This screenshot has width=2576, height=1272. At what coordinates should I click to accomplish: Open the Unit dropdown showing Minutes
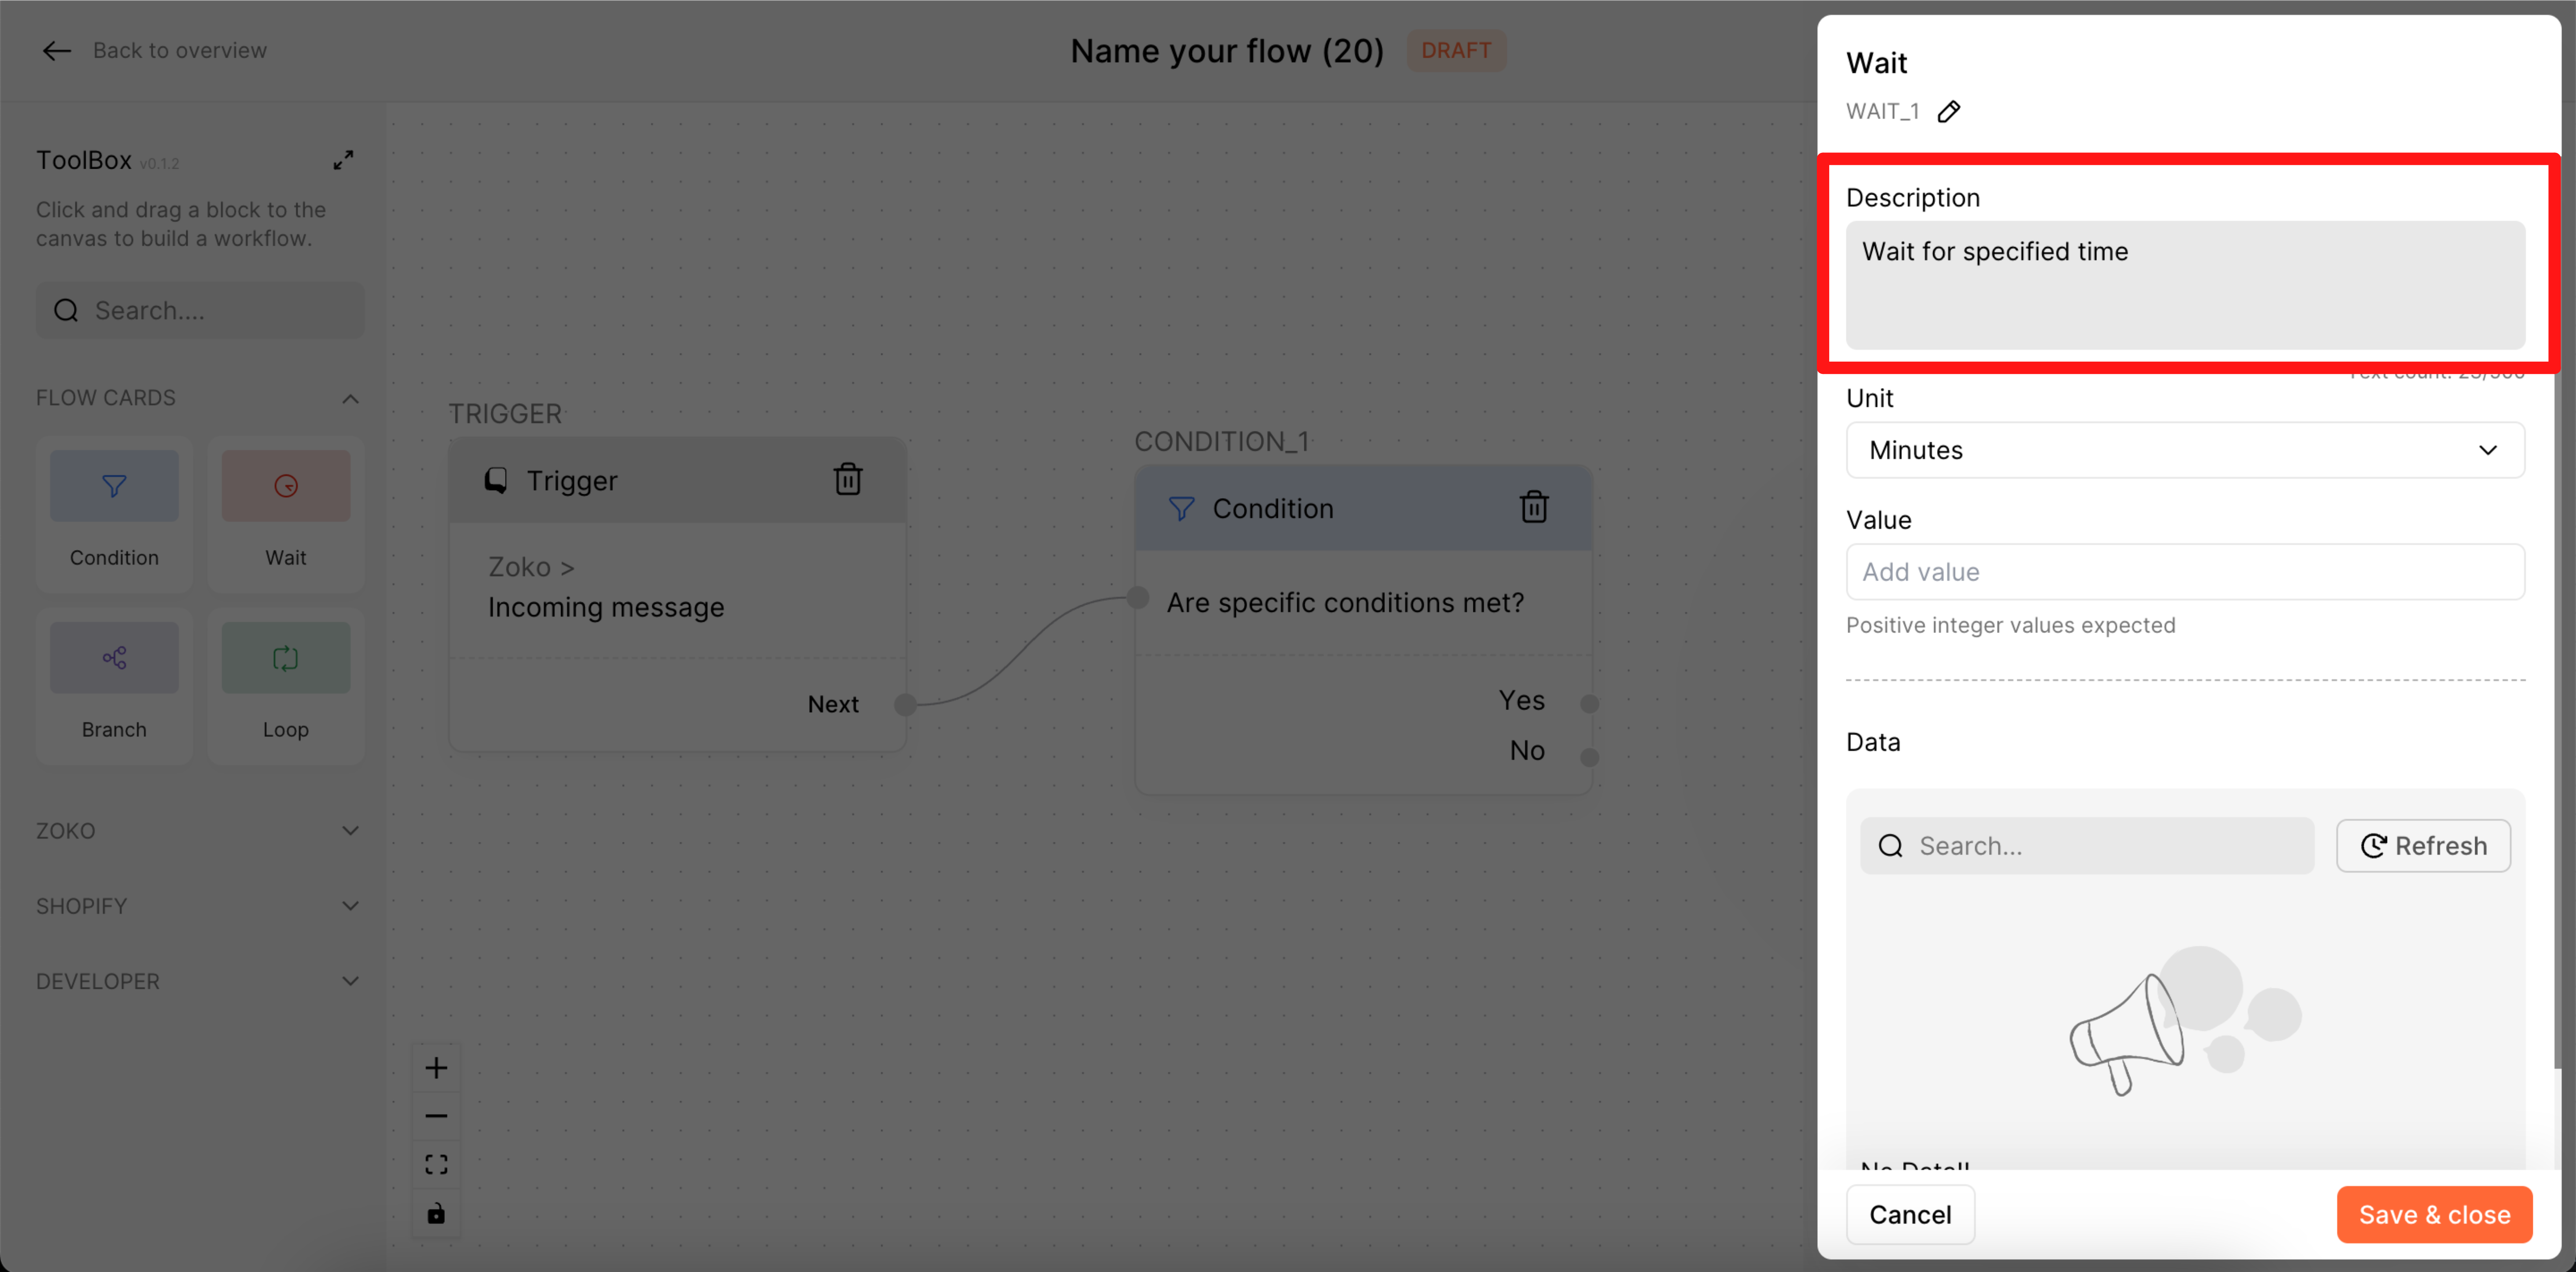tap(2185, 450)
